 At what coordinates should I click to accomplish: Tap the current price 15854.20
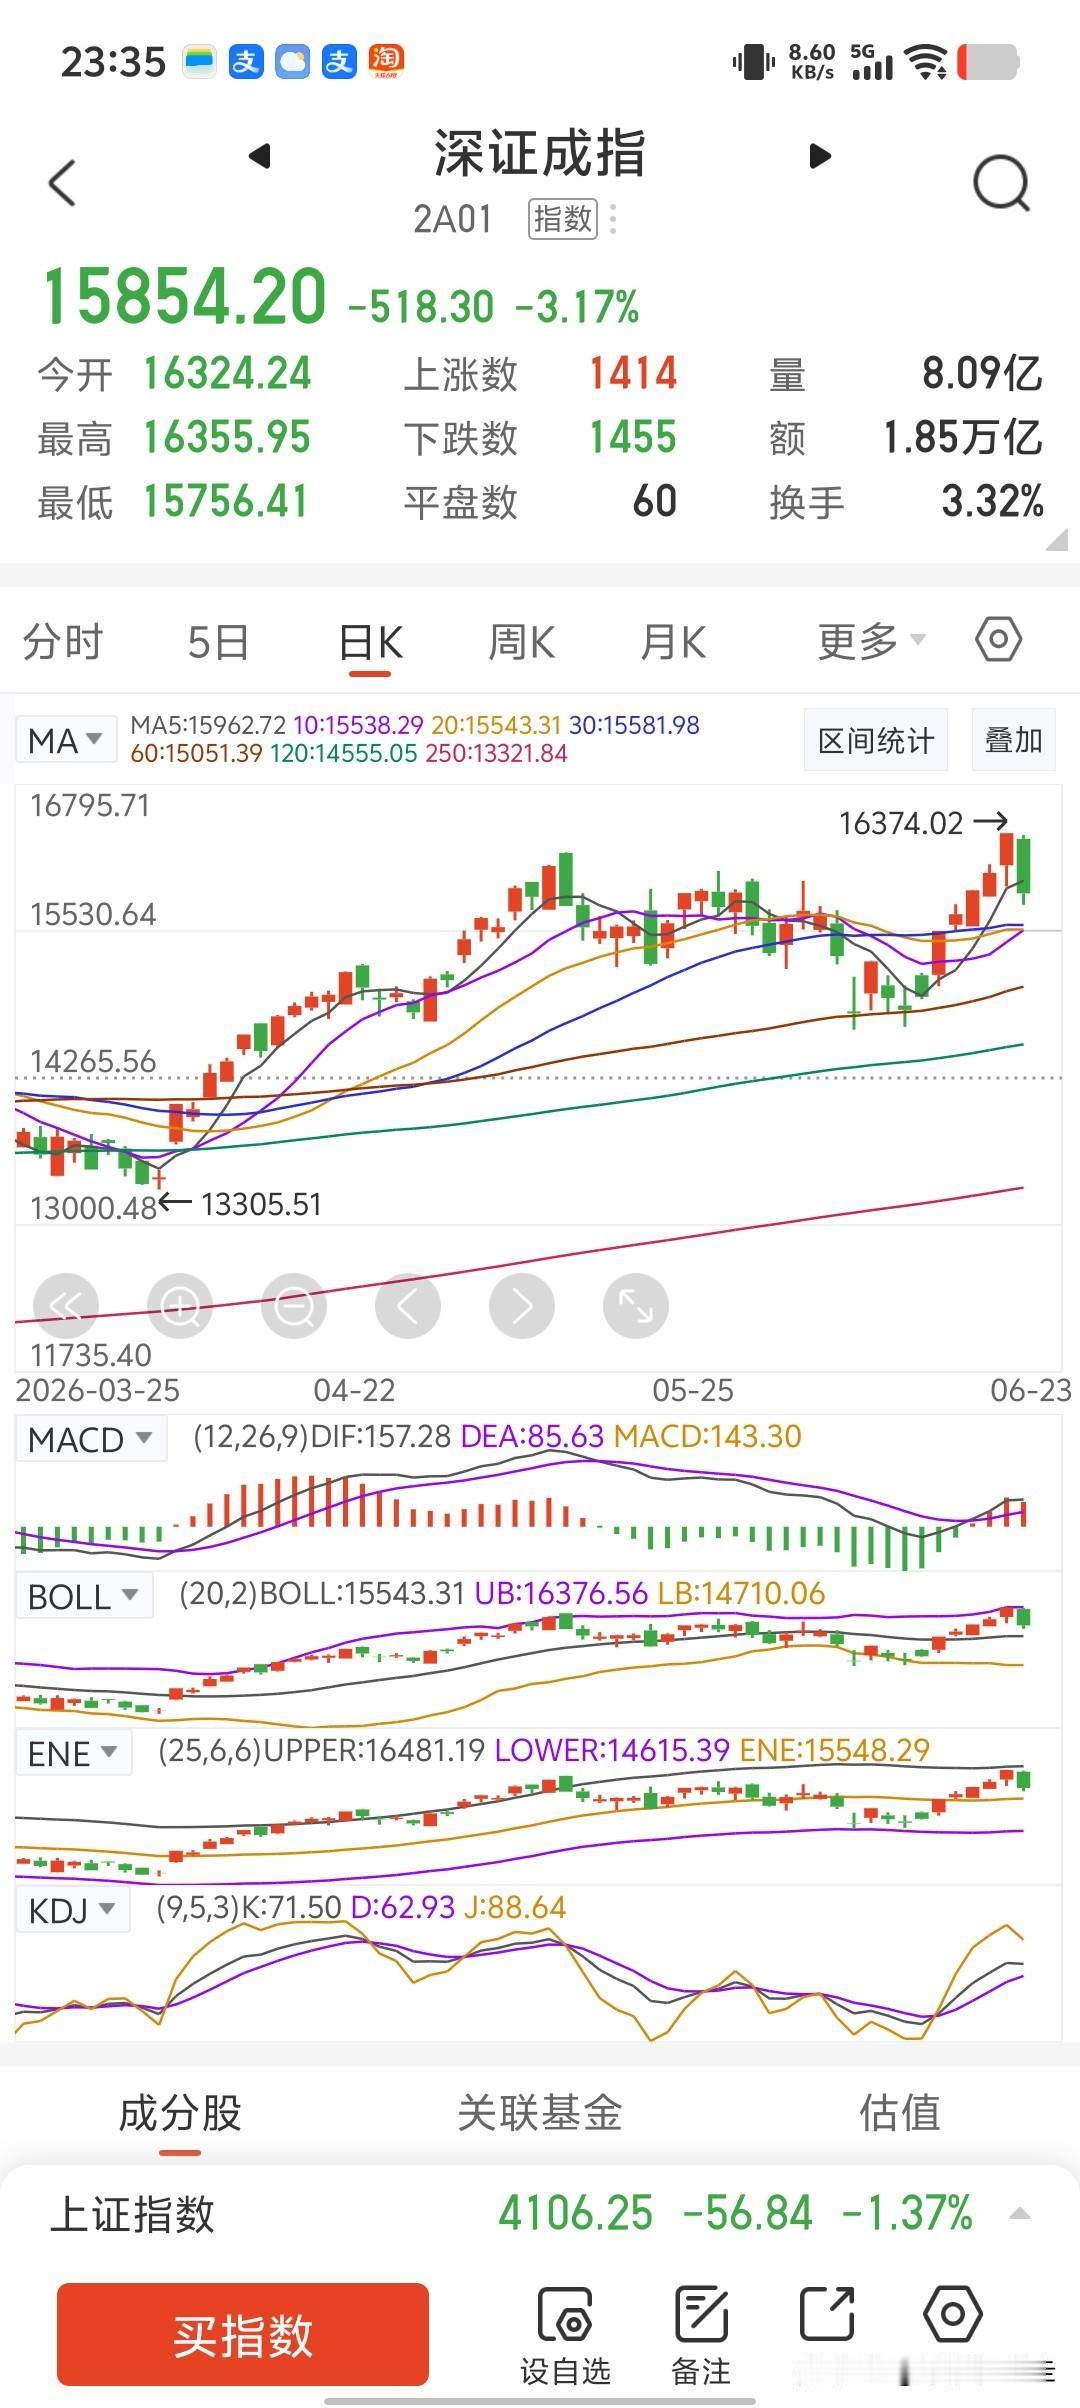[185, 297]
